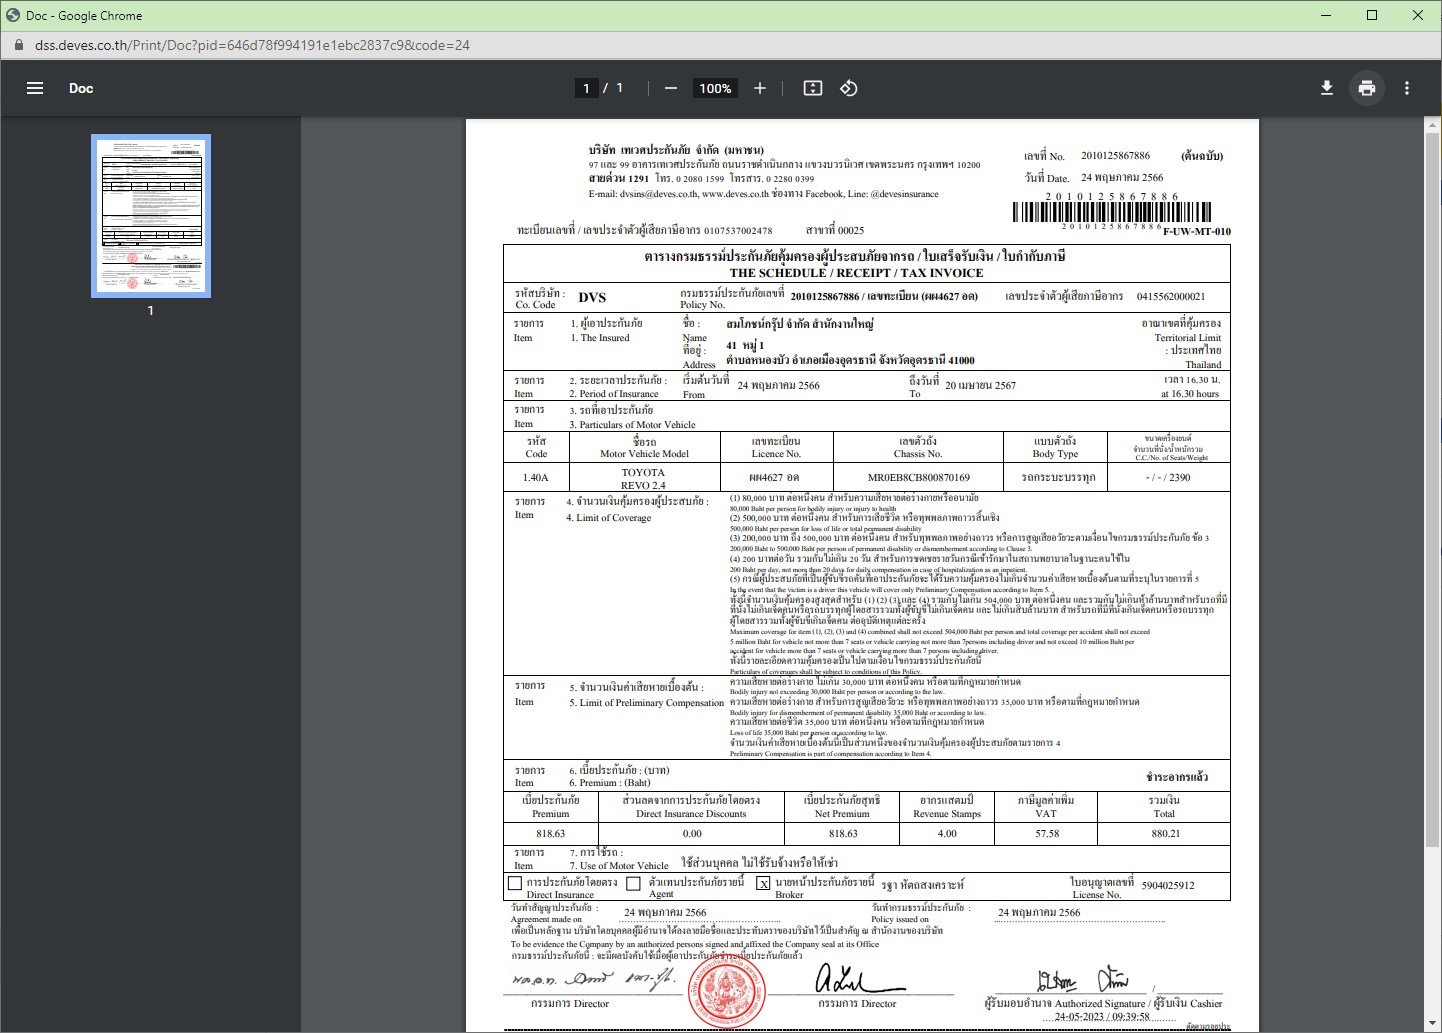Click the discount value 0.00
This screenshot has width=1442, height=1033.
(692, 833)
